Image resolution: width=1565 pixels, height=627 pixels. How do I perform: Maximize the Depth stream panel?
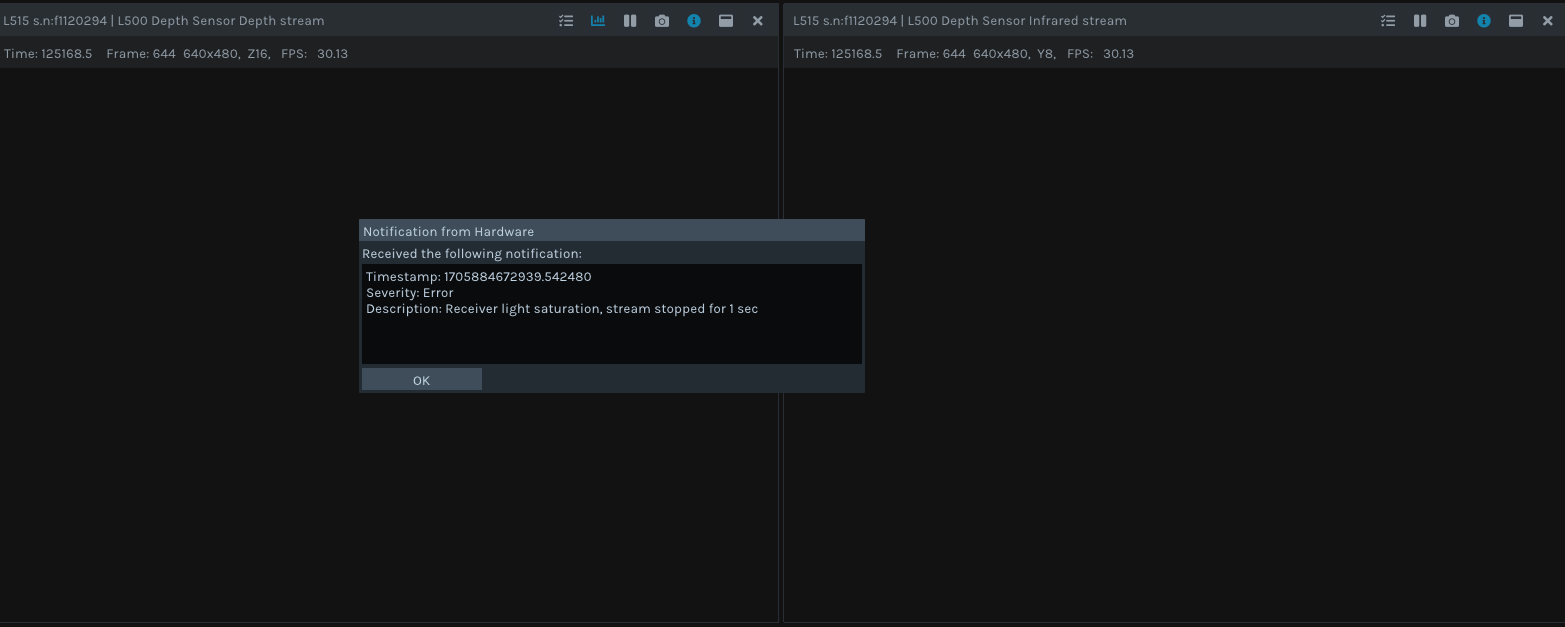tap(726, 21)
